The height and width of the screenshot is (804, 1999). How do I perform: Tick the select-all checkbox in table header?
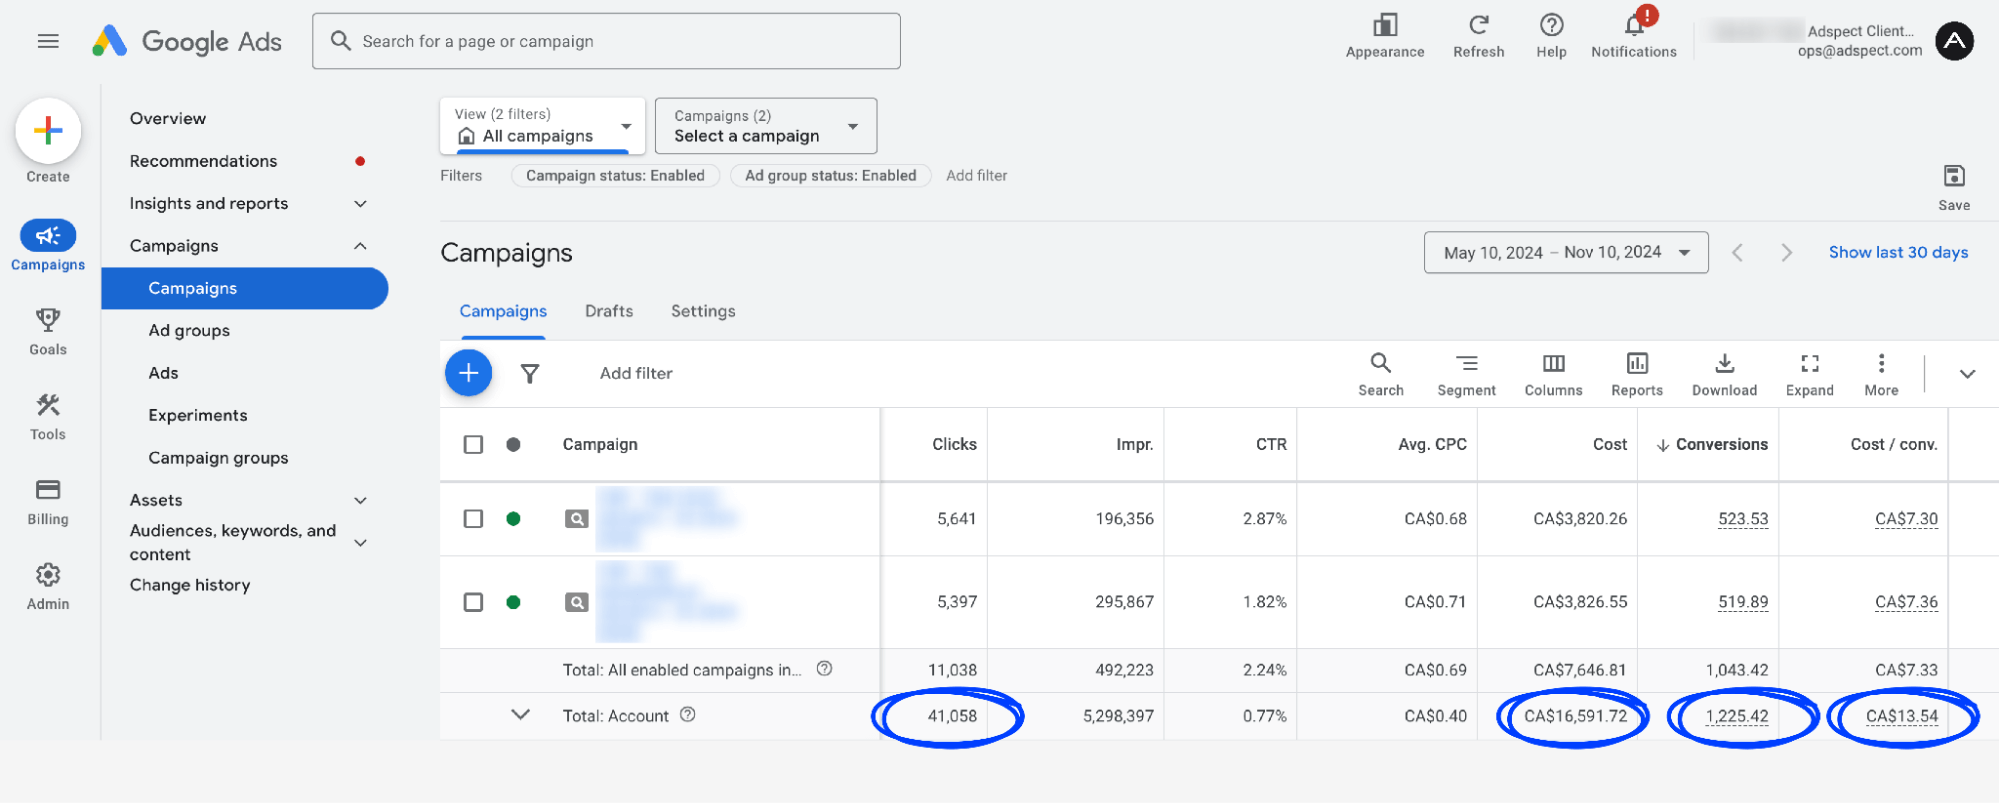click(x=473, y=445)
